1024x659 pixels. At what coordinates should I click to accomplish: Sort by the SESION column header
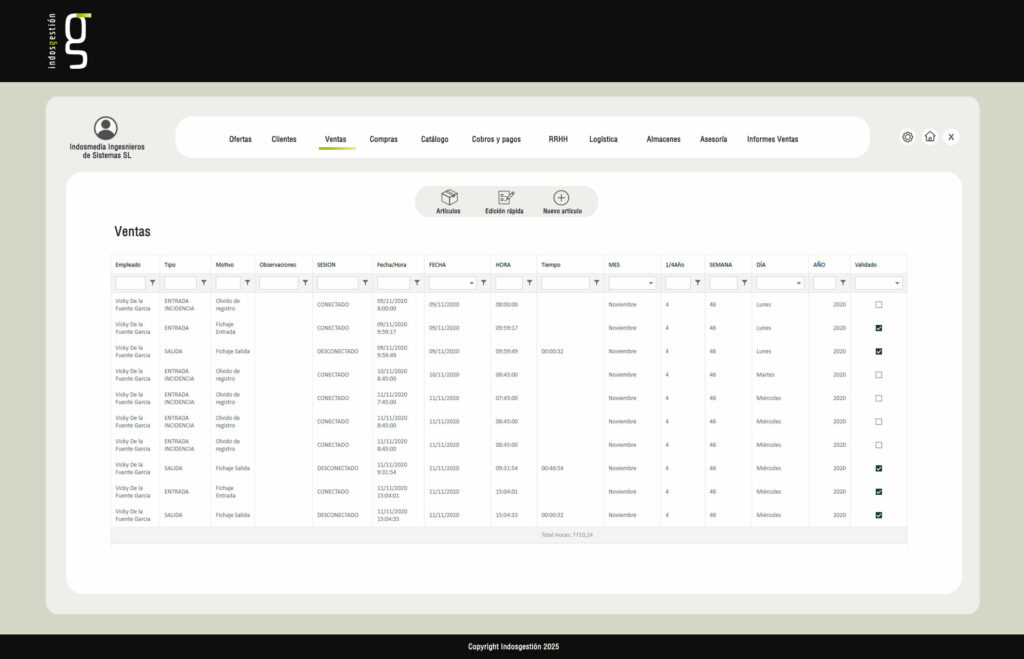tap(326, 265)
